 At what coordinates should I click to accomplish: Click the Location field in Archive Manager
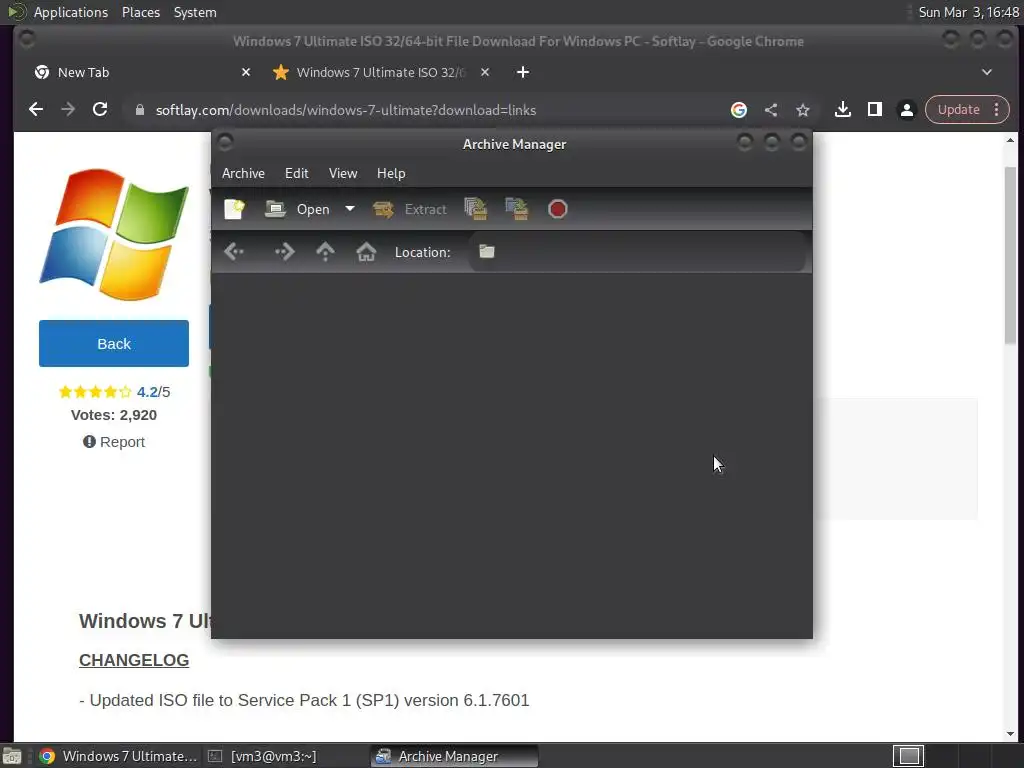pyautogui.click(x=637, y=251)
